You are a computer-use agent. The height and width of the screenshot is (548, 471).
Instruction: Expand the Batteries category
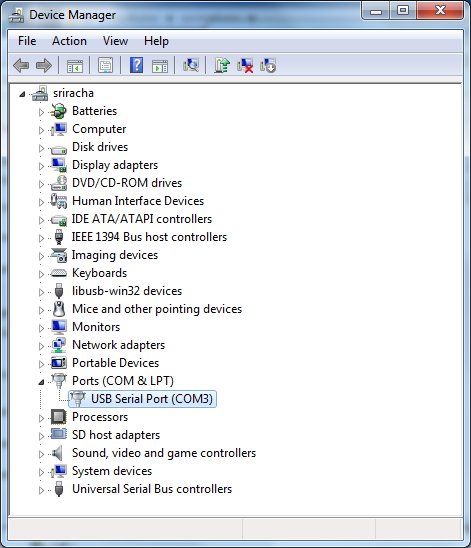click(x=41, y=112)
